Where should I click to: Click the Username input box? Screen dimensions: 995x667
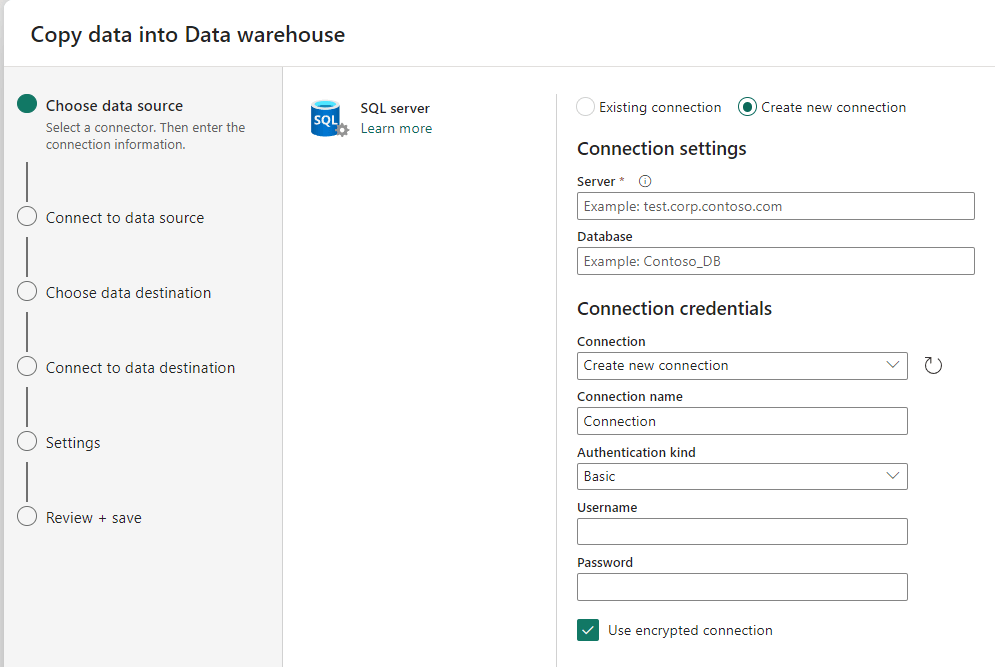click(742, 532)
